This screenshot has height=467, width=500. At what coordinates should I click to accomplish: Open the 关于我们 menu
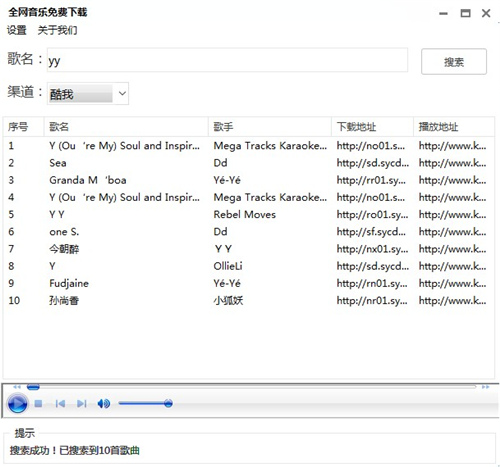(x=57, y=30)
